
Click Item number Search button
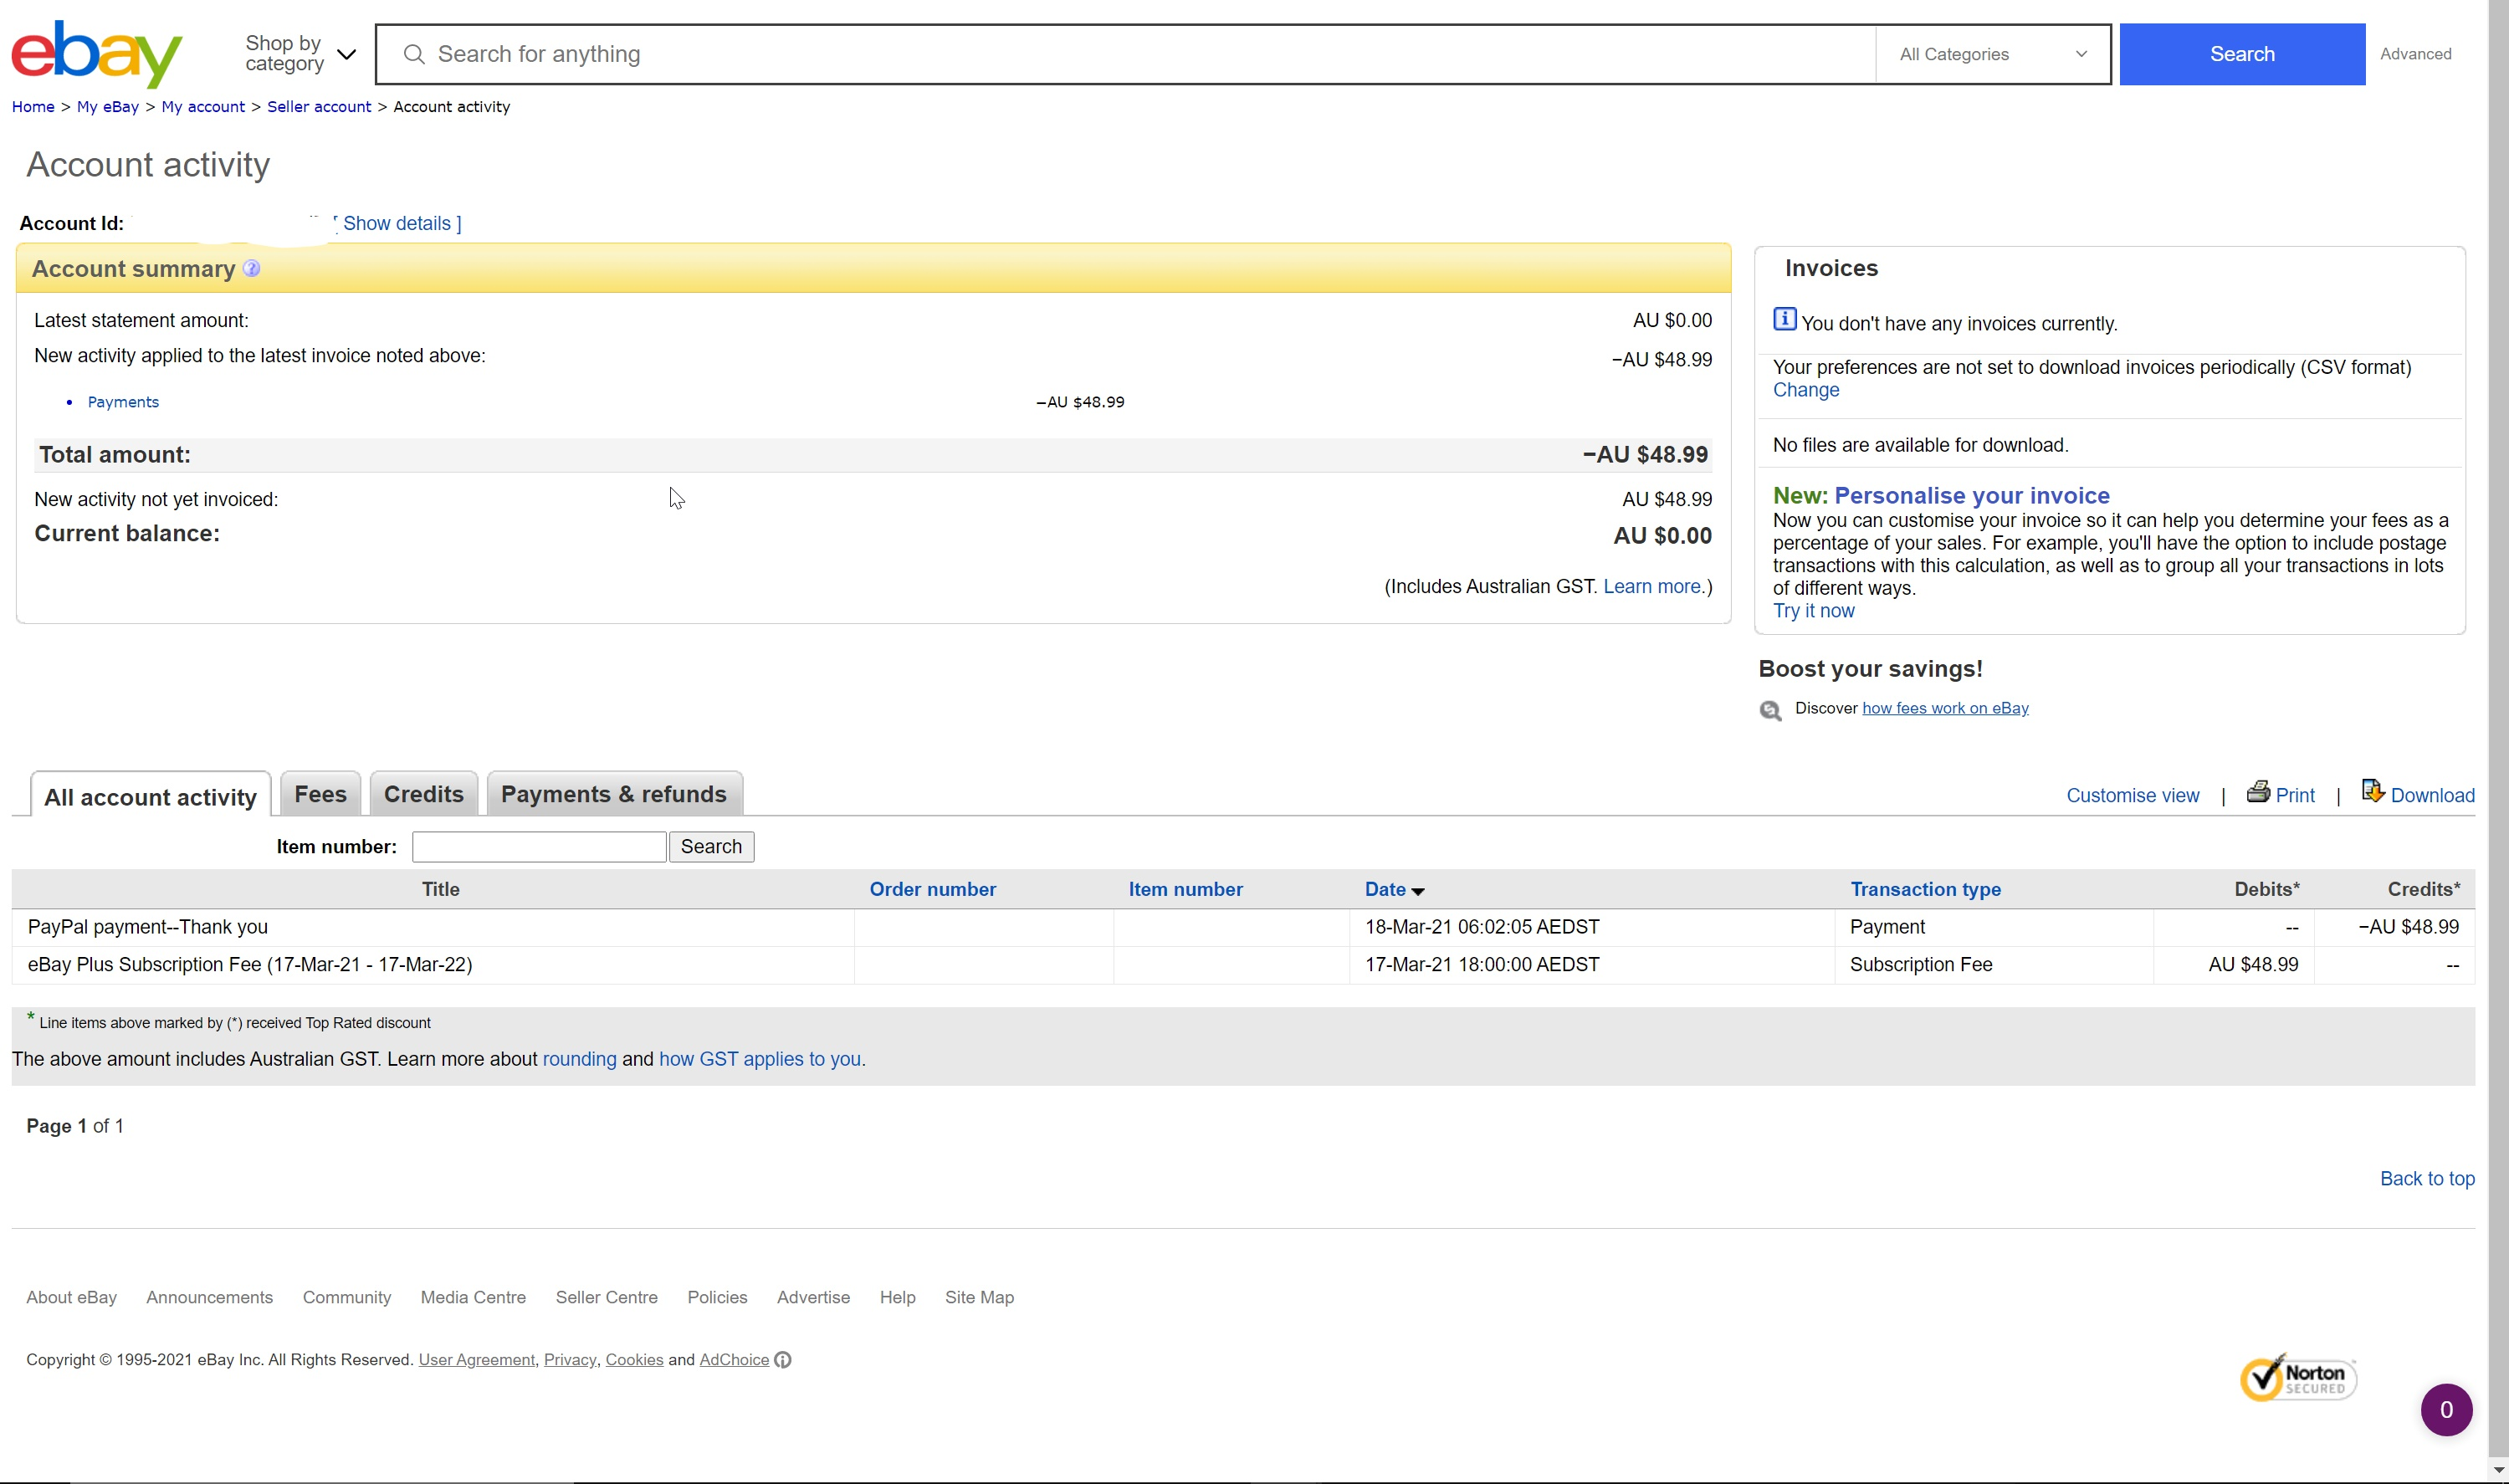[711, 847]
